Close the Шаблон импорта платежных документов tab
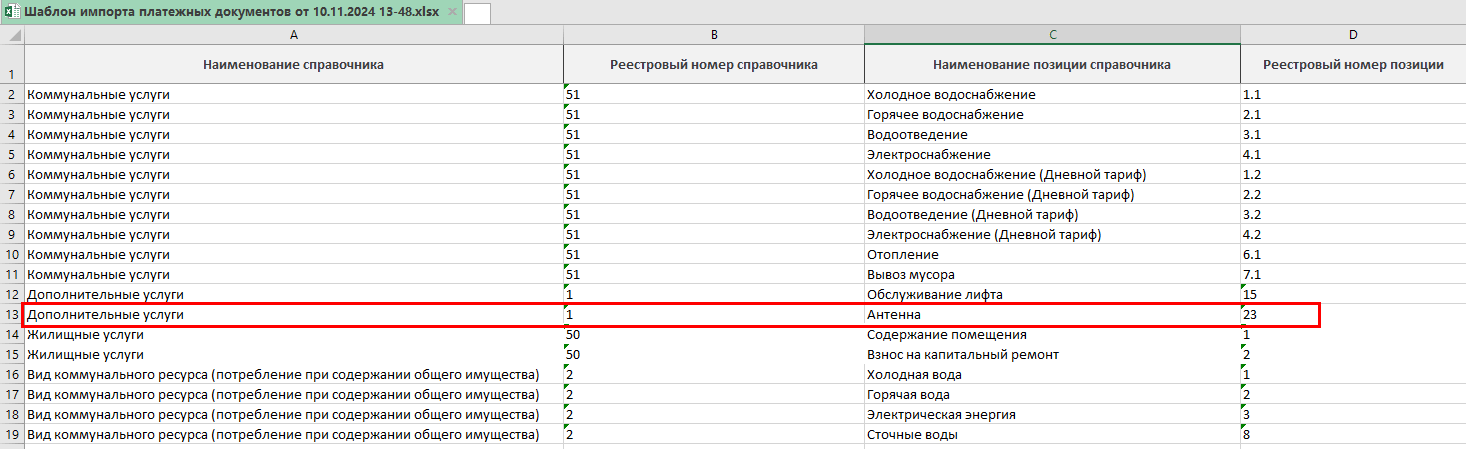 click(x=452, y=12)
